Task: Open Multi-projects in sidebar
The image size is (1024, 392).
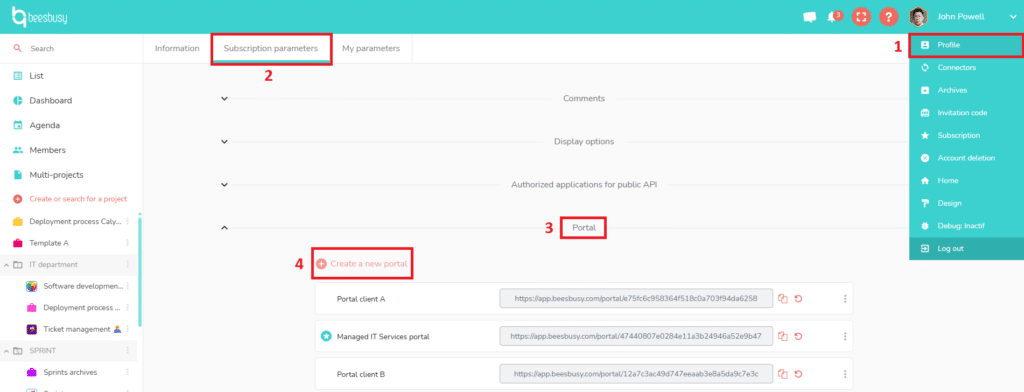Action: click(56, 175)
